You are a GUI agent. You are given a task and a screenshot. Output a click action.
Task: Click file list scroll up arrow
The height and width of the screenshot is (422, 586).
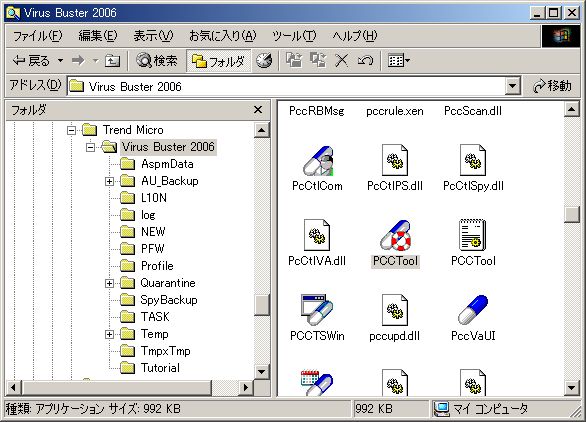572,110
